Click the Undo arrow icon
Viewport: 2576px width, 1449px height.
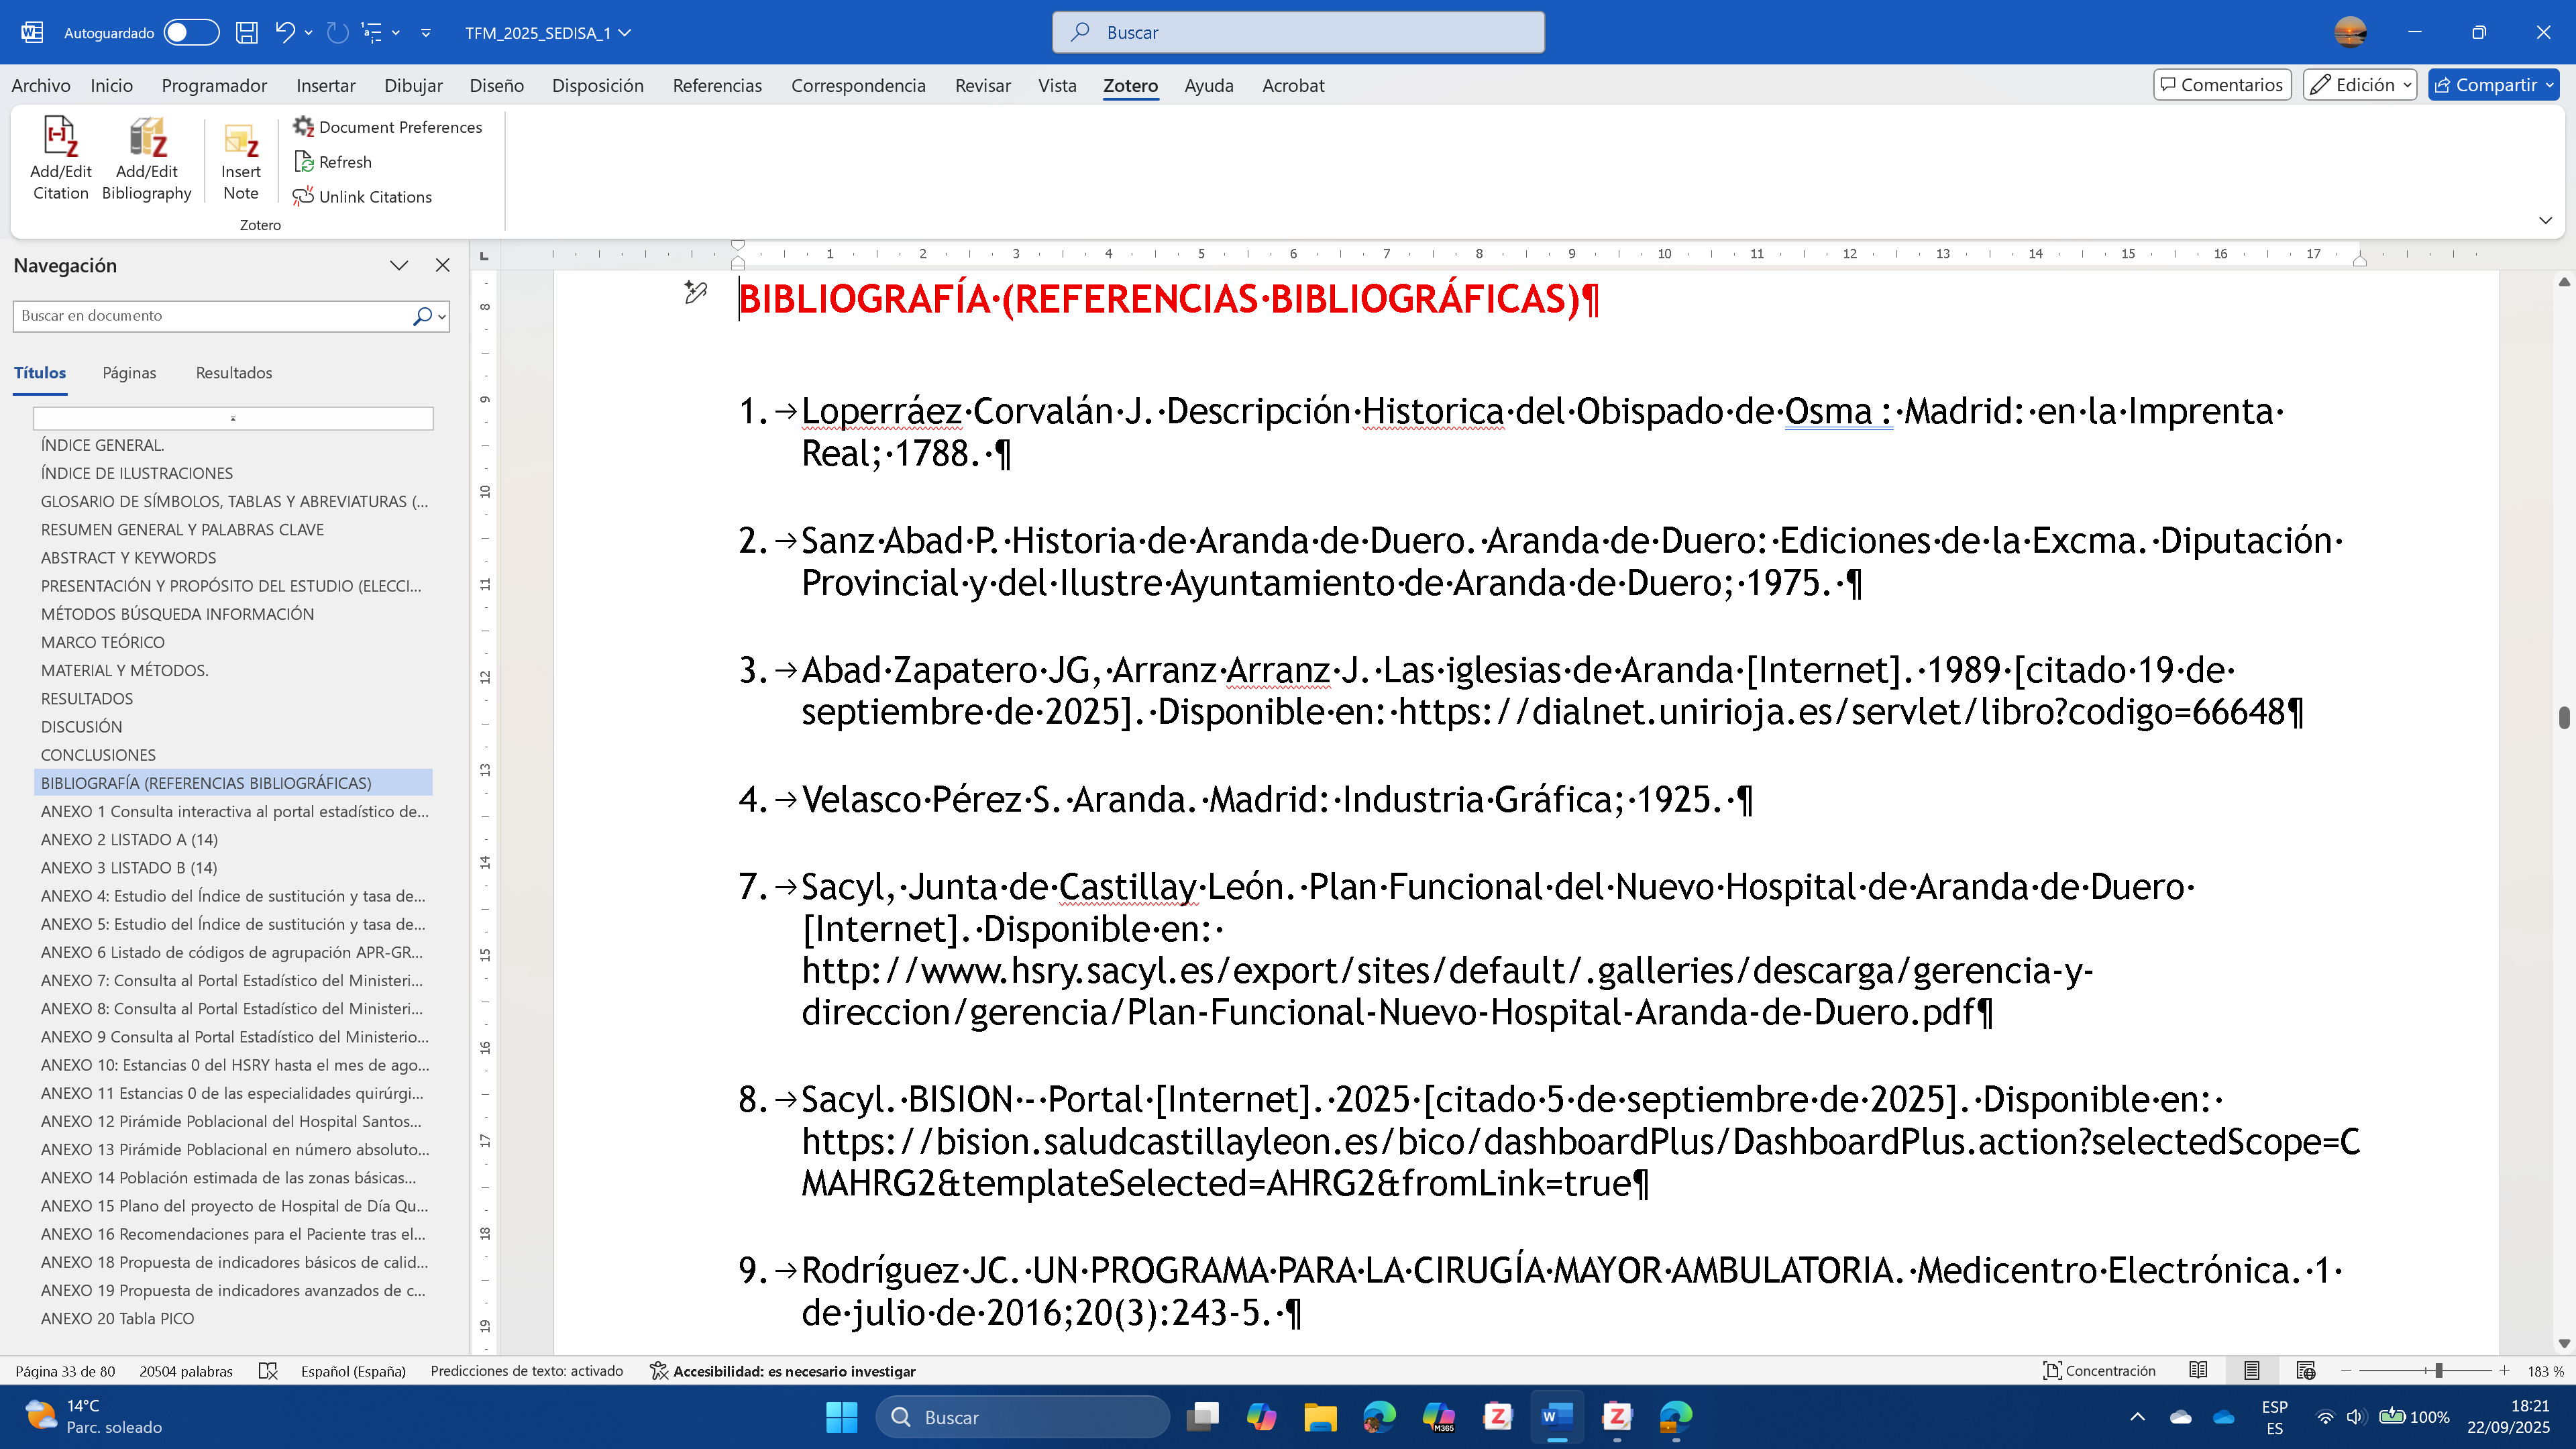(285, 33)
